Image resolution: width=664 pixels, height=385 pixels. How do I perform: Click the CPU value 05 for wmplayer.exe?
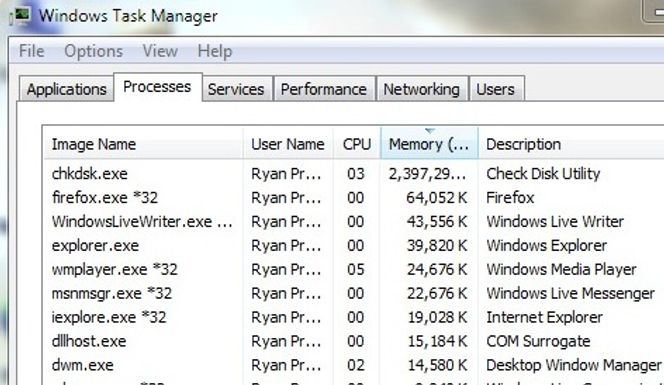356,269
